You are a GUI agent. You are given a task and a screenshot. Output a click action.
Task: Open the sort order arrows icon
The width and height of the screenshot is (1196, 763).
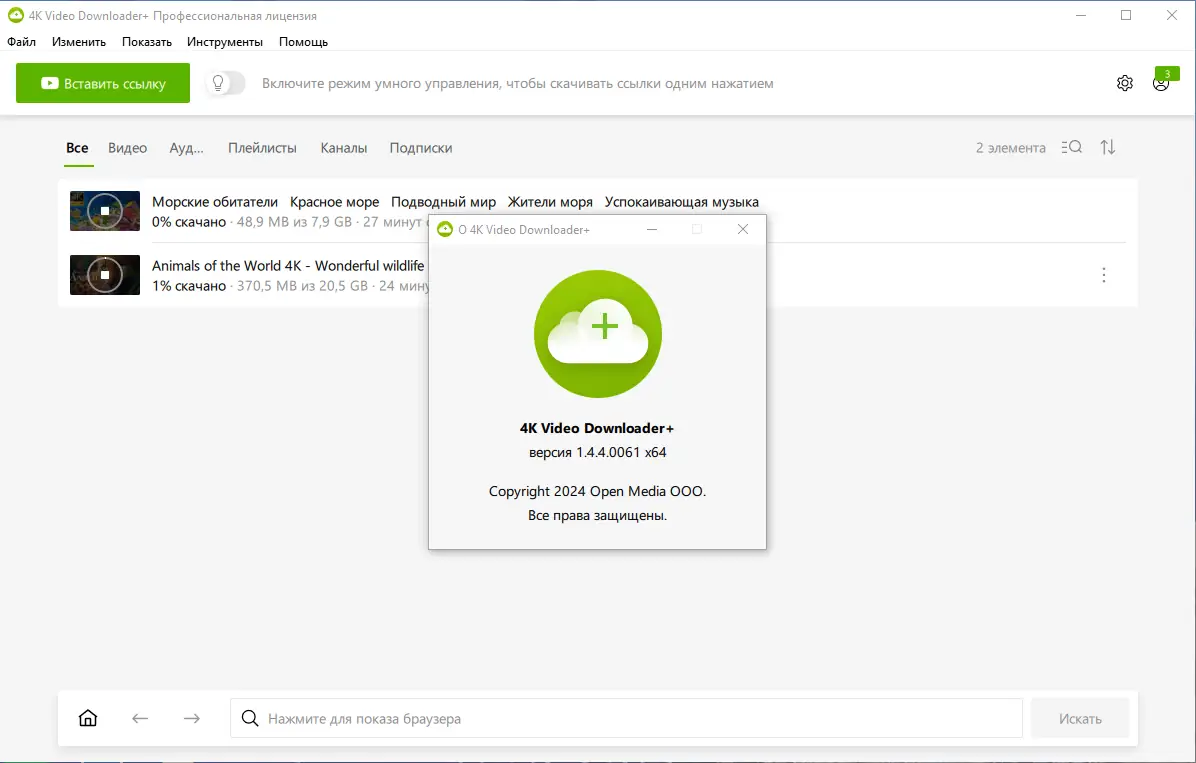click(x=1108, y=147)
